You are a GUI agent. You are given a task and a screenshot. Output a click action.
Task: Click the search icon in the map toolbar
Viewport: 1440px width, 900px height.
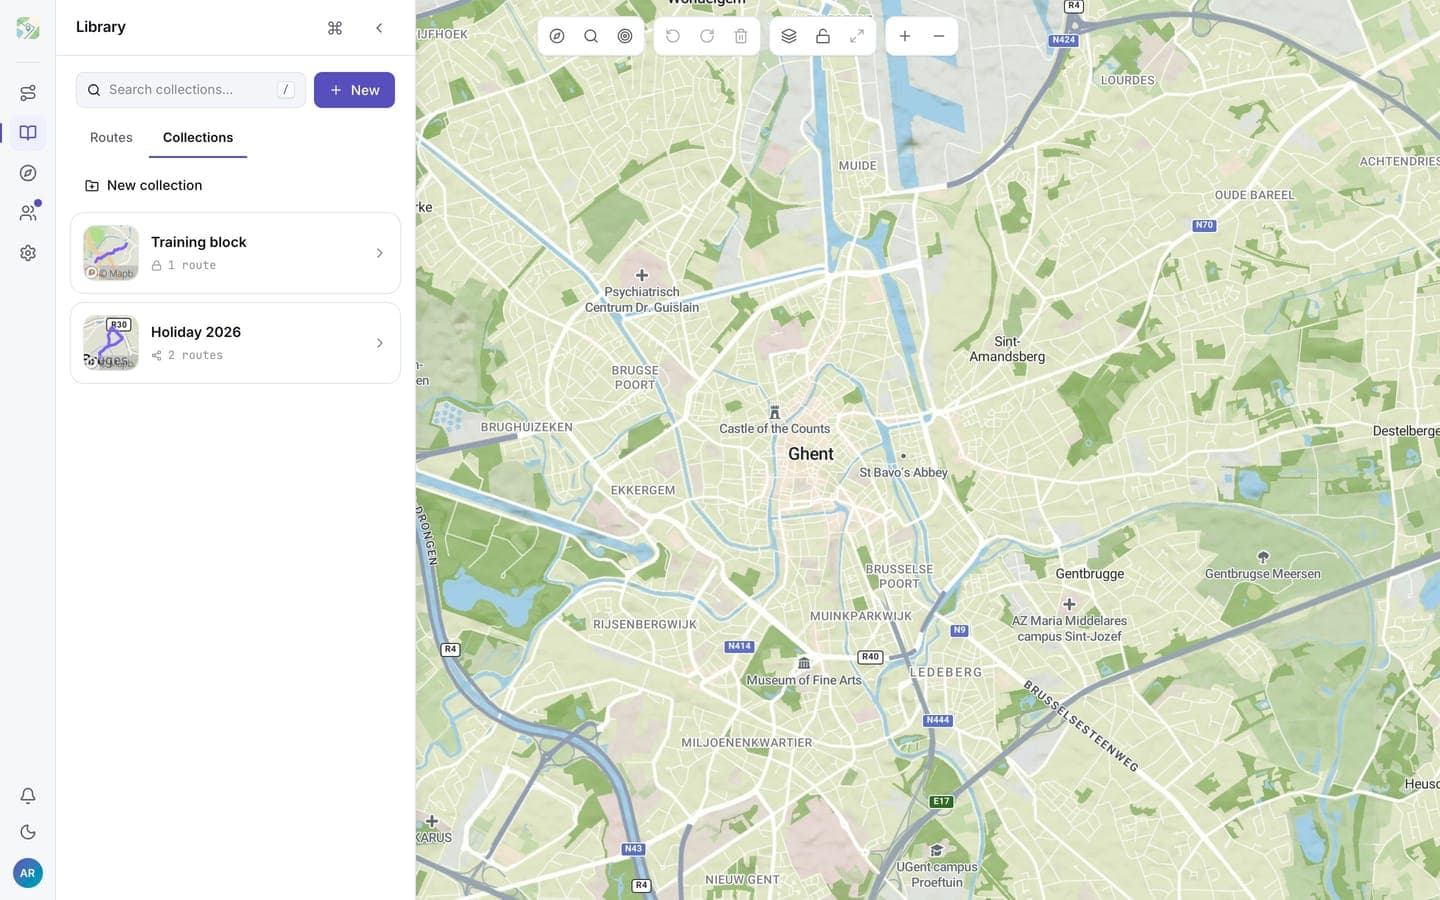point(591,36)
